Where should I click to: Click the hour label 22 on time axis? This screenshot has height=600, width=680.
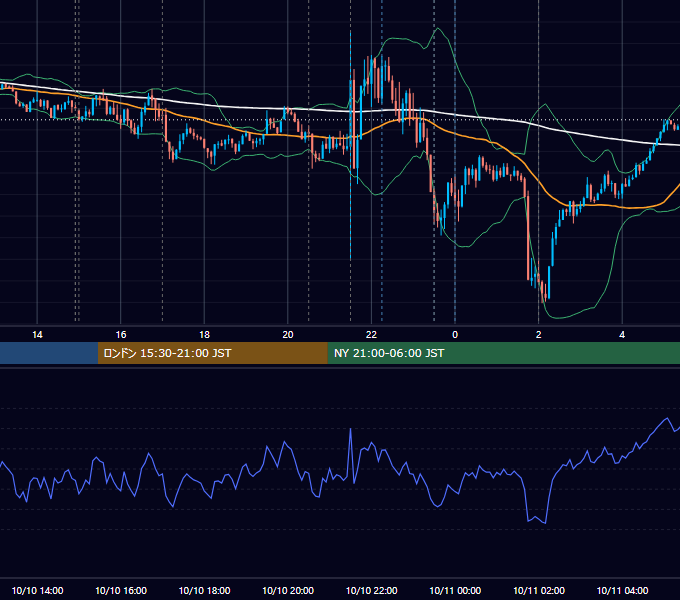pos(371,335)
